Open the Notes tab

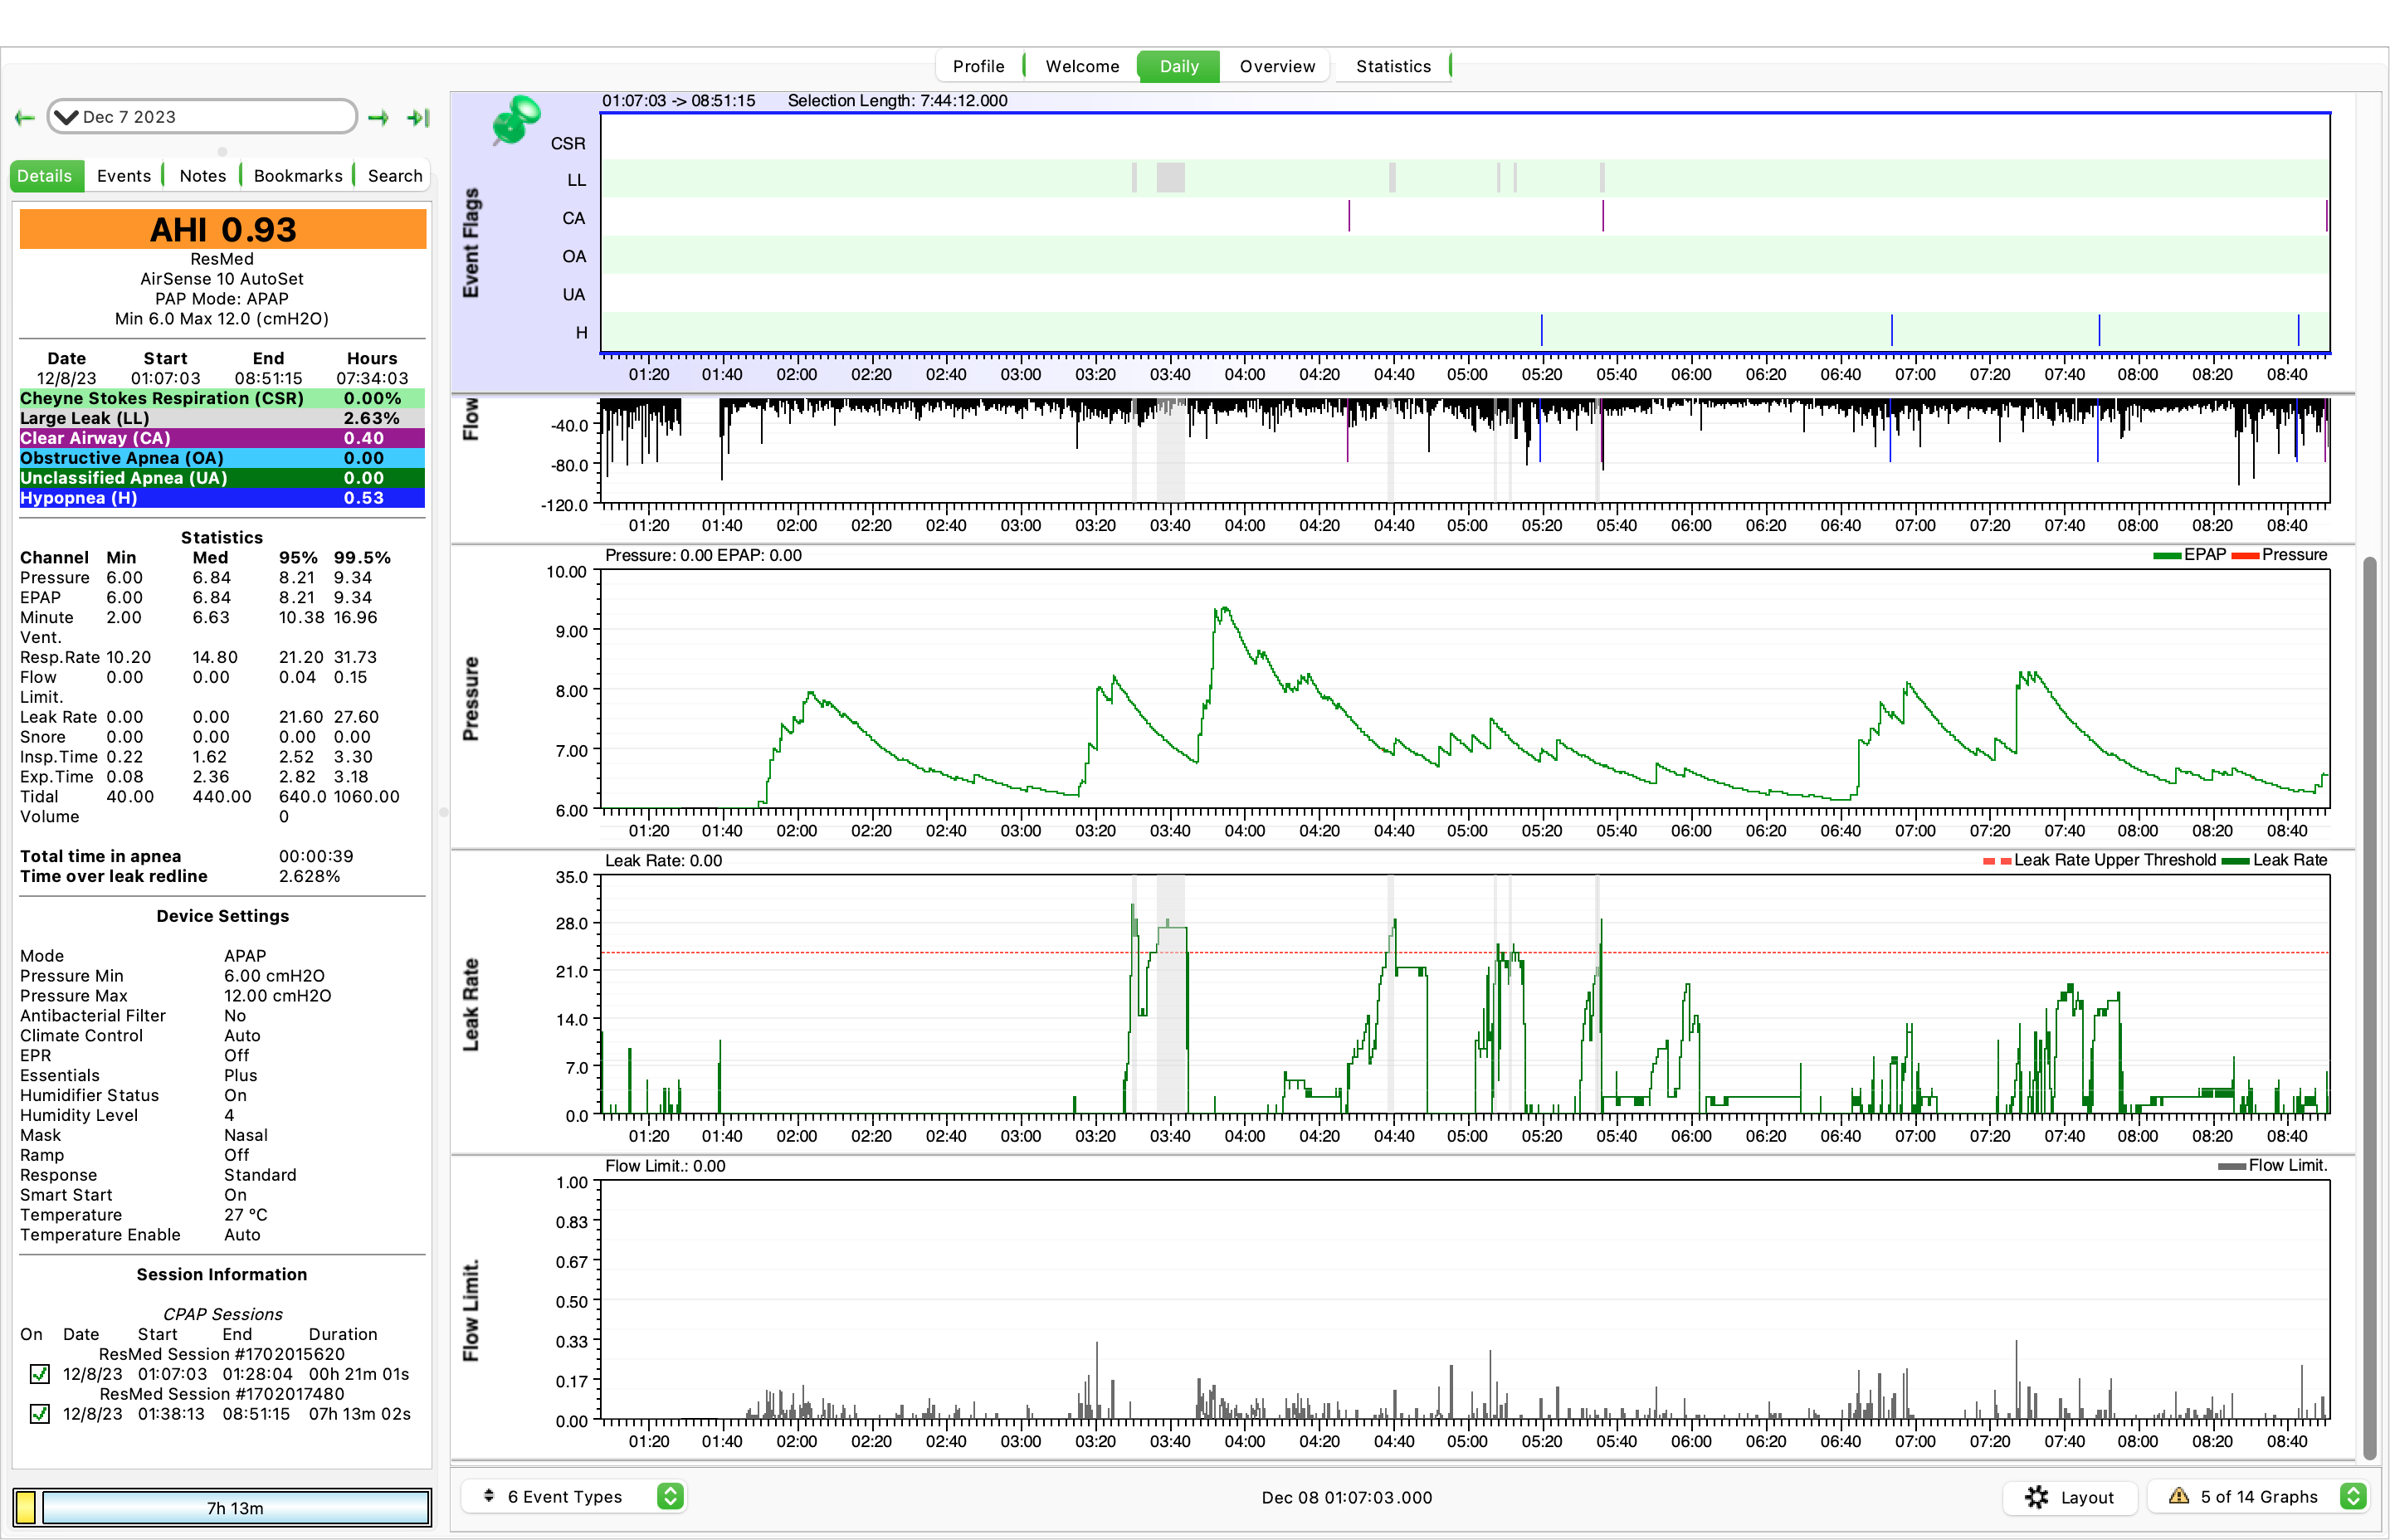(x=203, y=176)
